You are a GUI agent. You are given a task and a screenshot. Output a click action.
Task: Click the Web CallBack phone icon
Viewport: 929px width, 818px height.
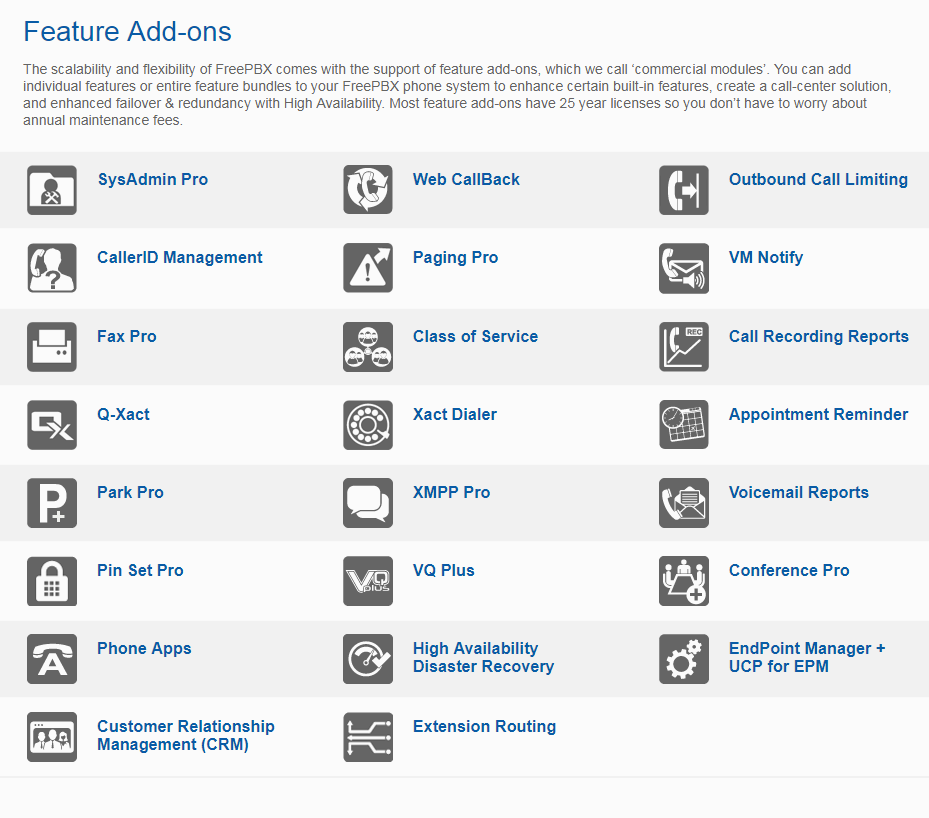point(368,190)
